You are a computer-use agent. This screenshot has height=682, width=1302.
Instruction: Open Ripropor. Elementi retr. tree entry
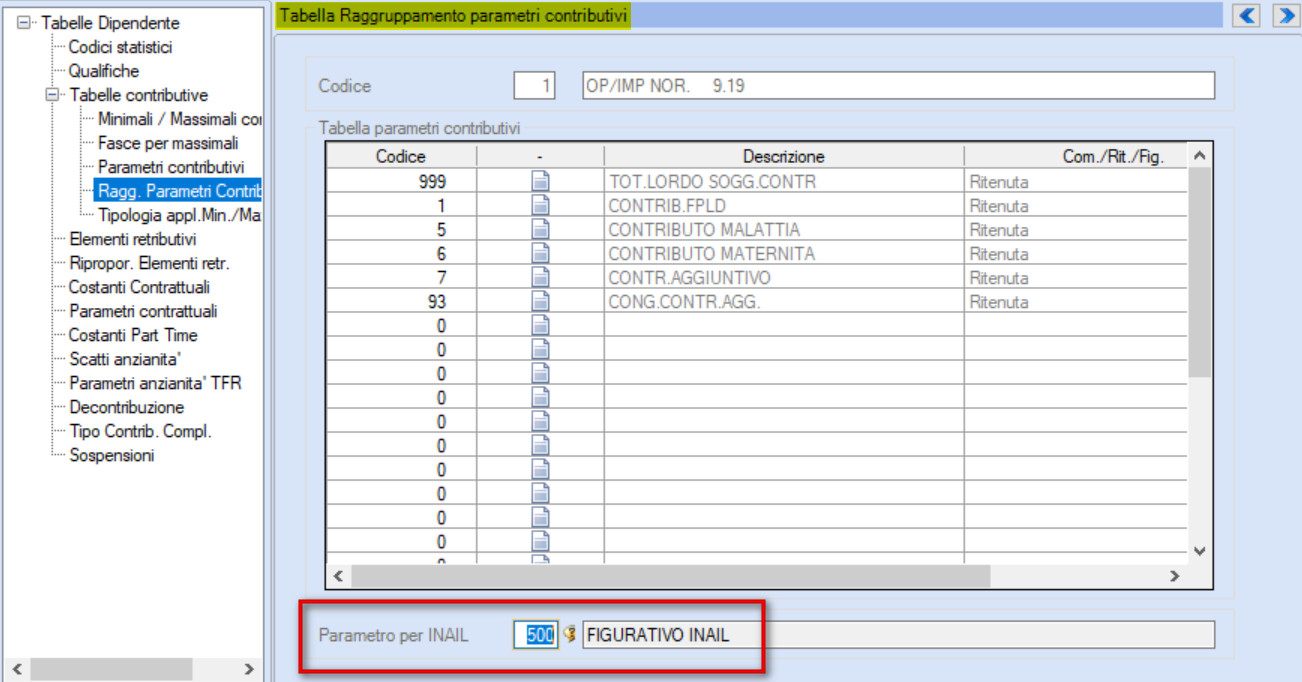pyautogui.click(x=149, y=263)
